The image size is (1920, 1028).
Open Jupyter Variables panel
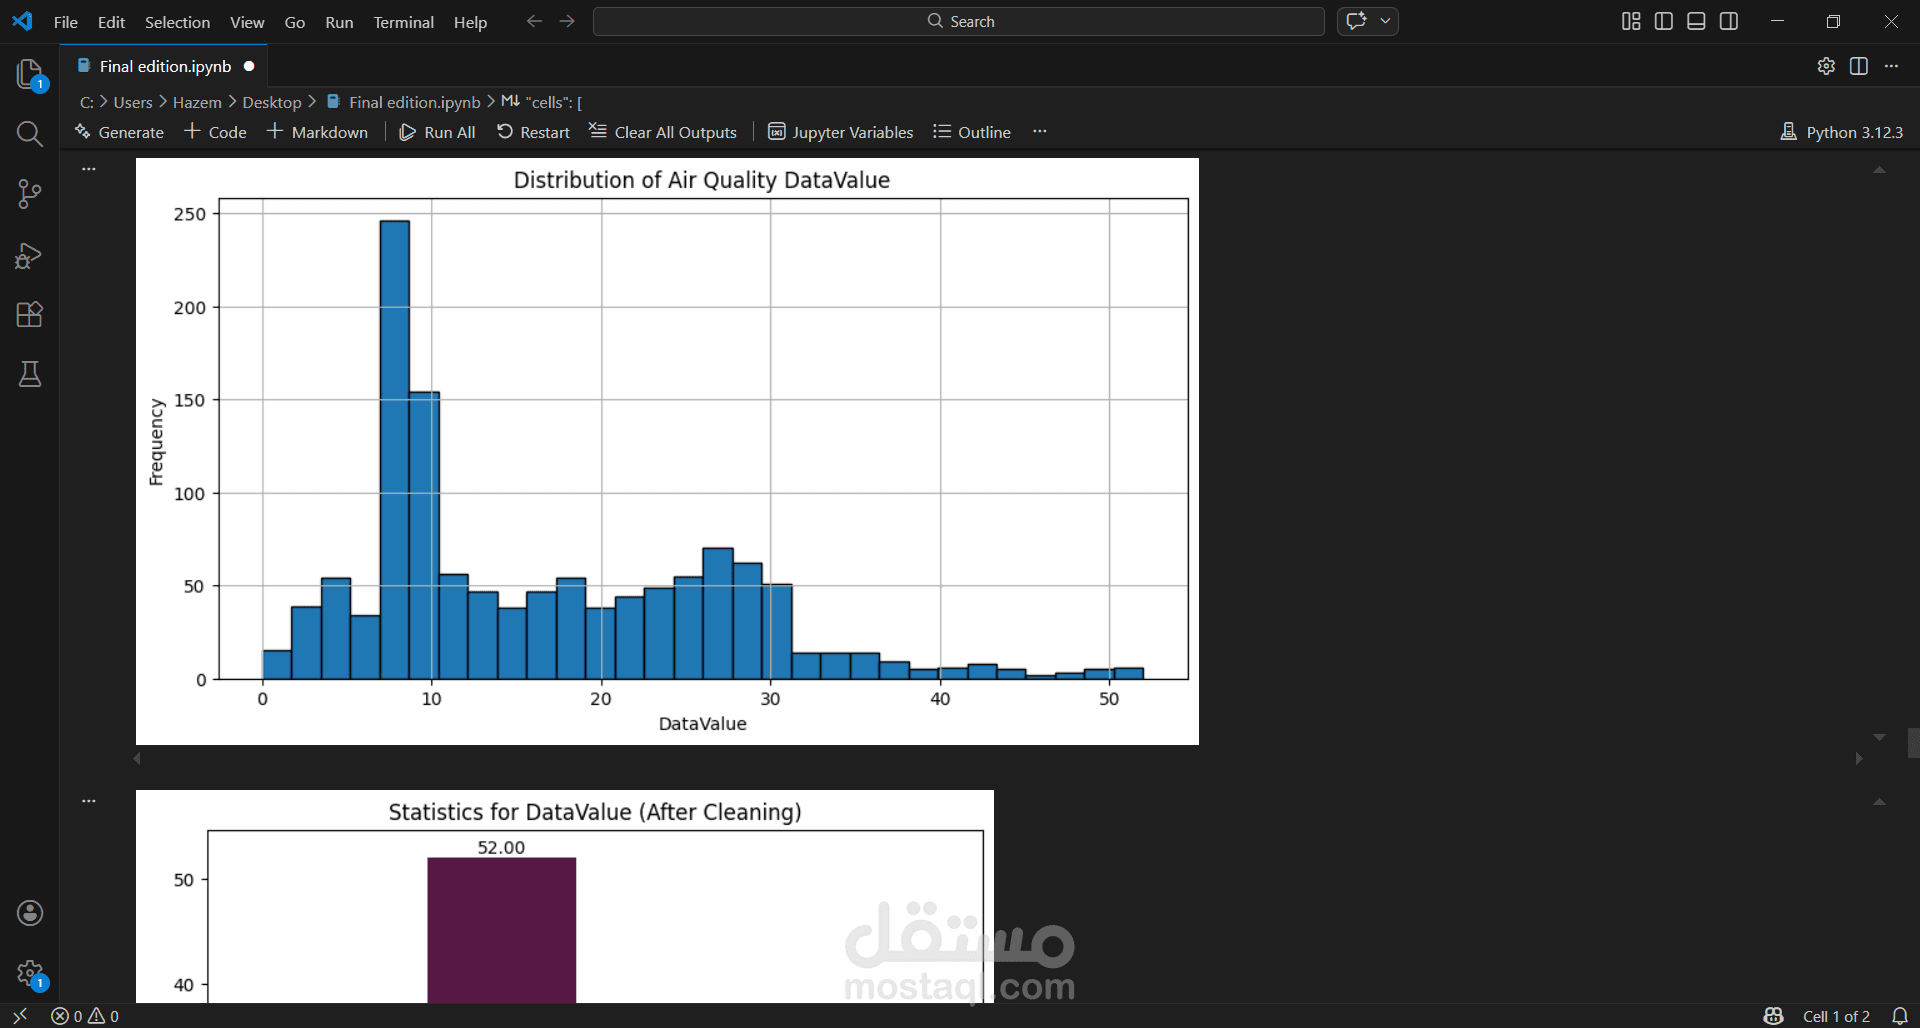[840, 132]
